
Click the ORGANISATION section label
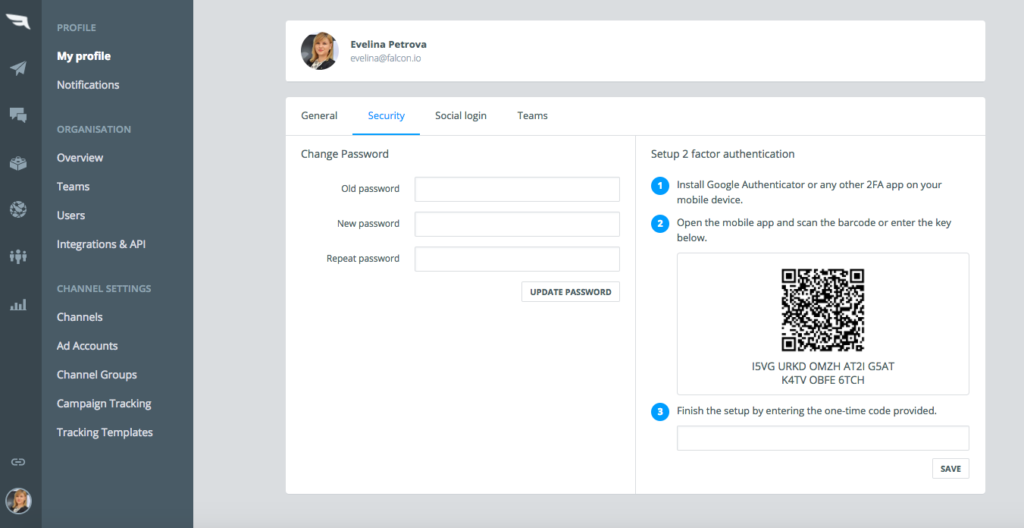tap(94, 129)
